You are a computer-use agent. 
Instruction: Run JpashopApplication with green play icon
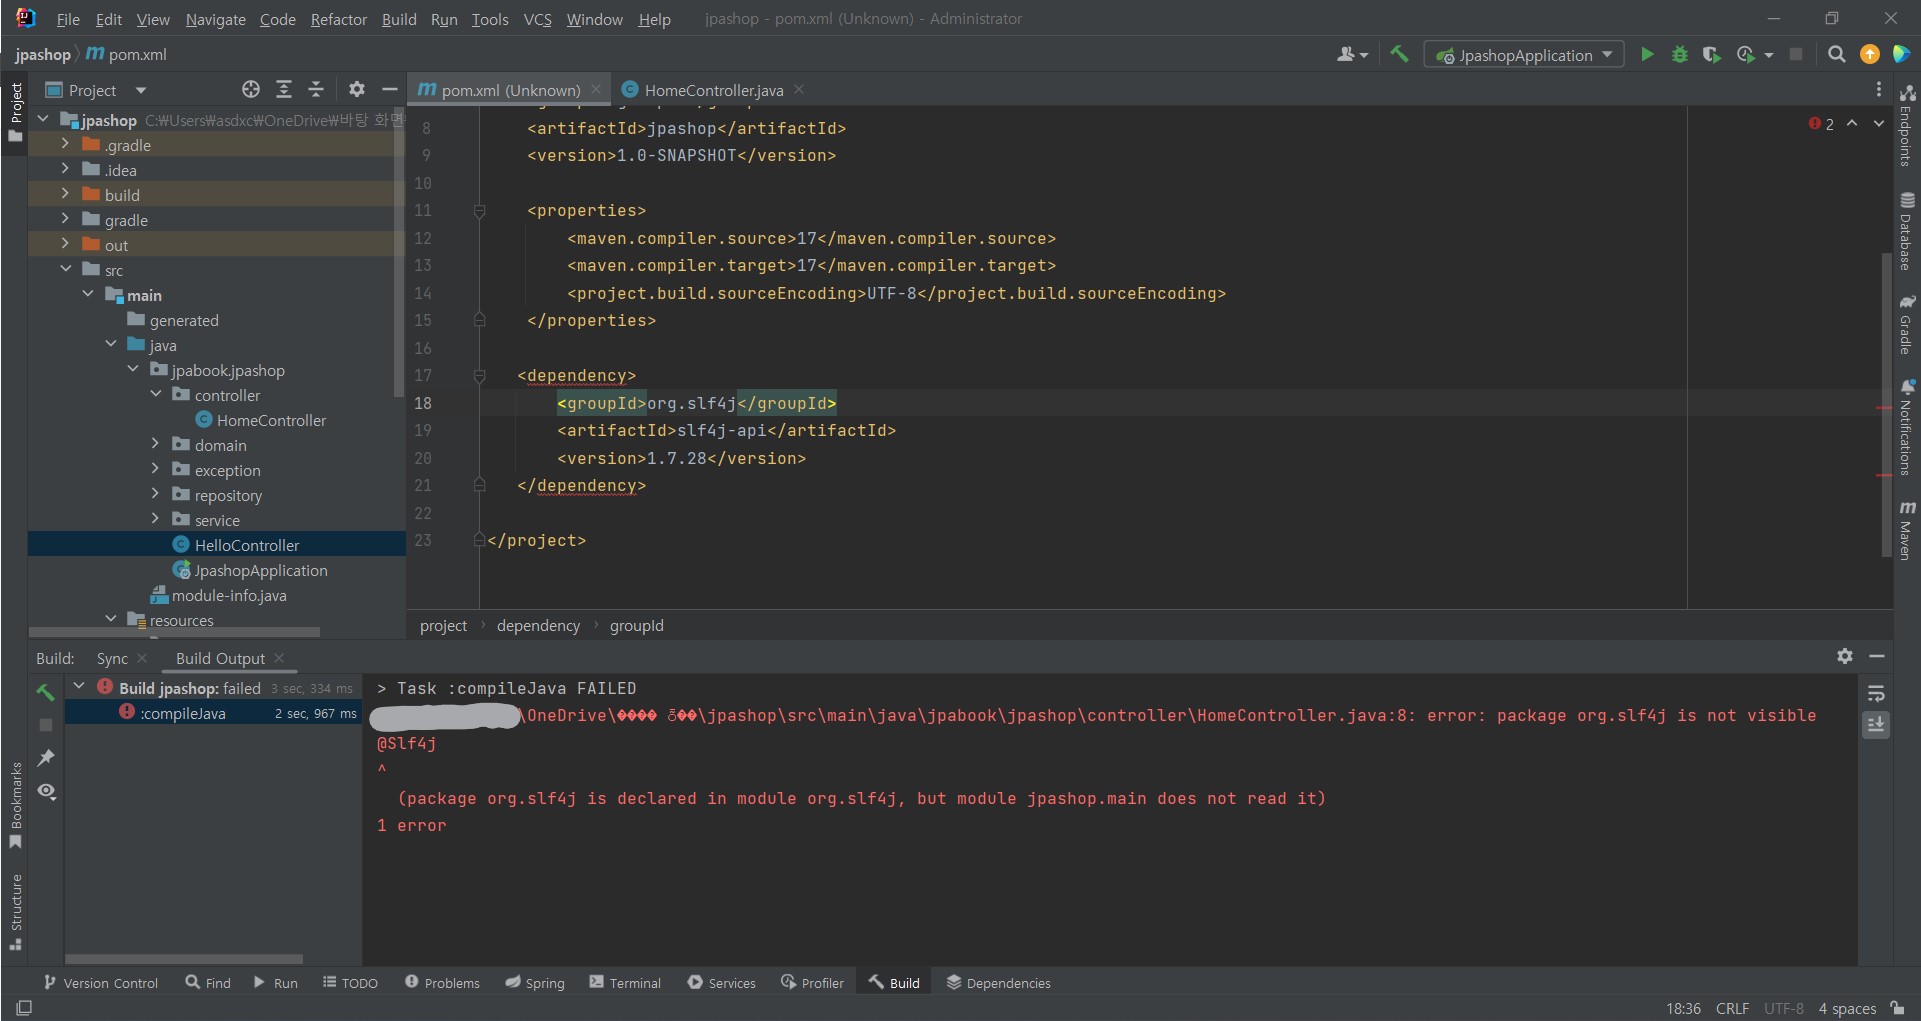(1647, 54)
